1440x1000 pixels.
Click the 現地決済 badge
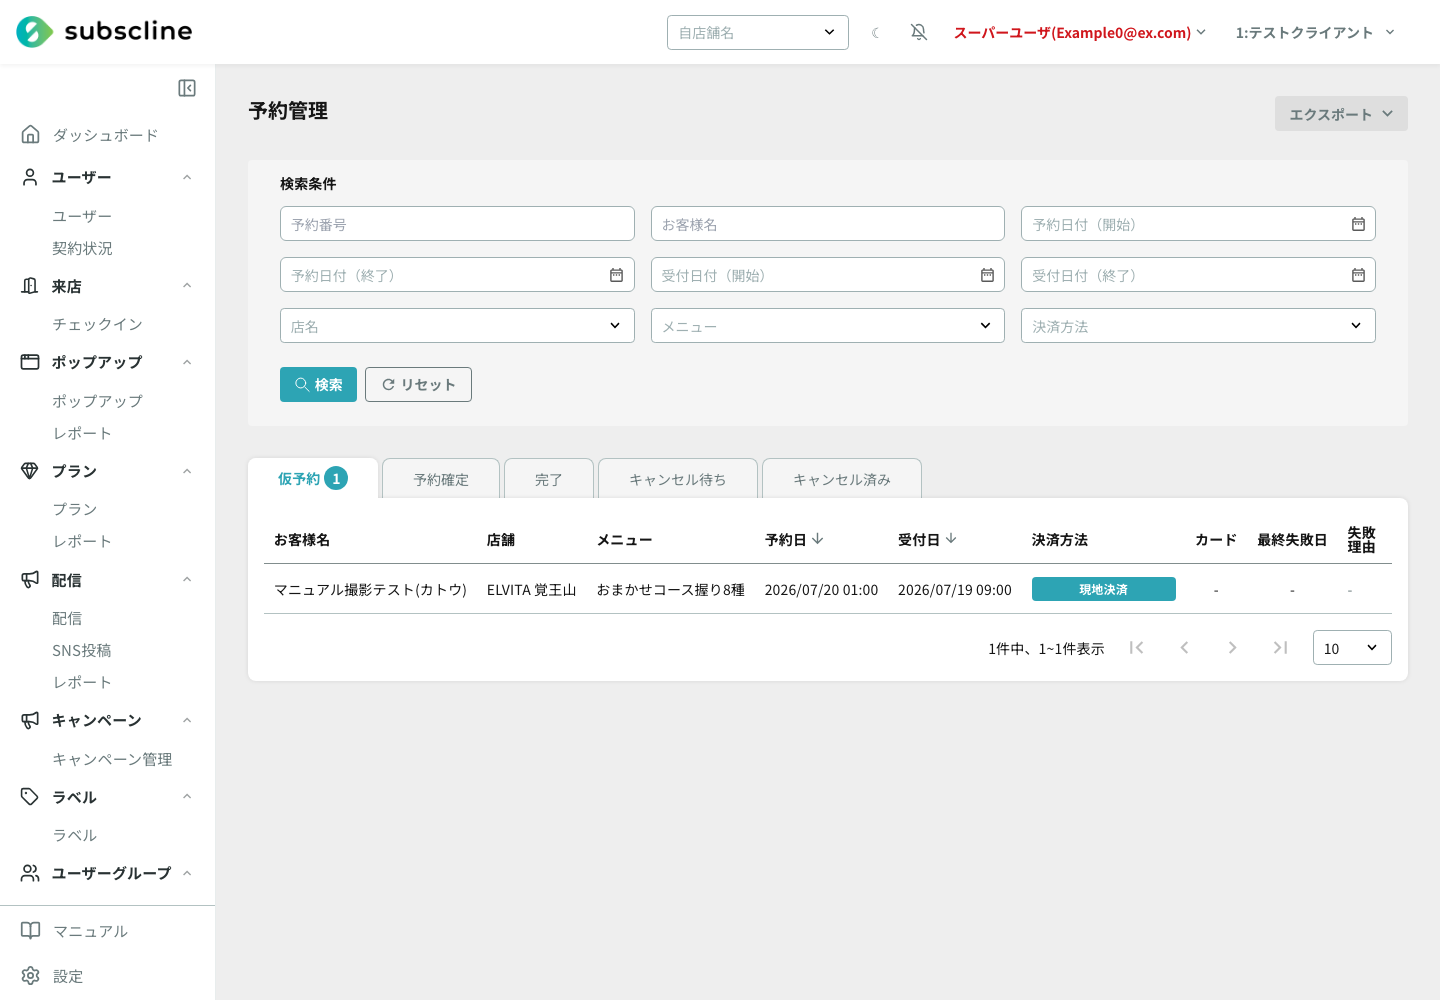pyautogui.click(x=1104, y=589)
